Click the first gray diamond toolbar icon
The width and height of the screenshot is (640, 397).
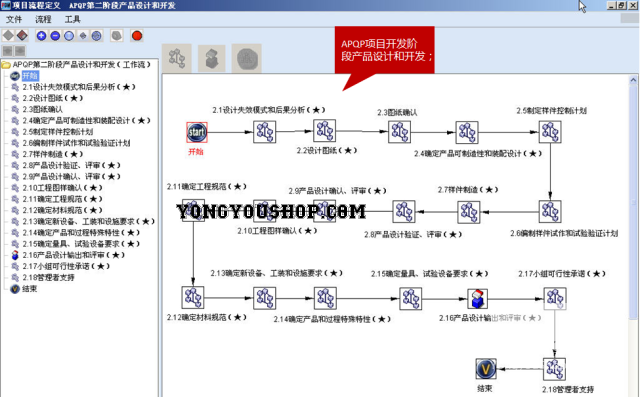click(x=8, y=36)
